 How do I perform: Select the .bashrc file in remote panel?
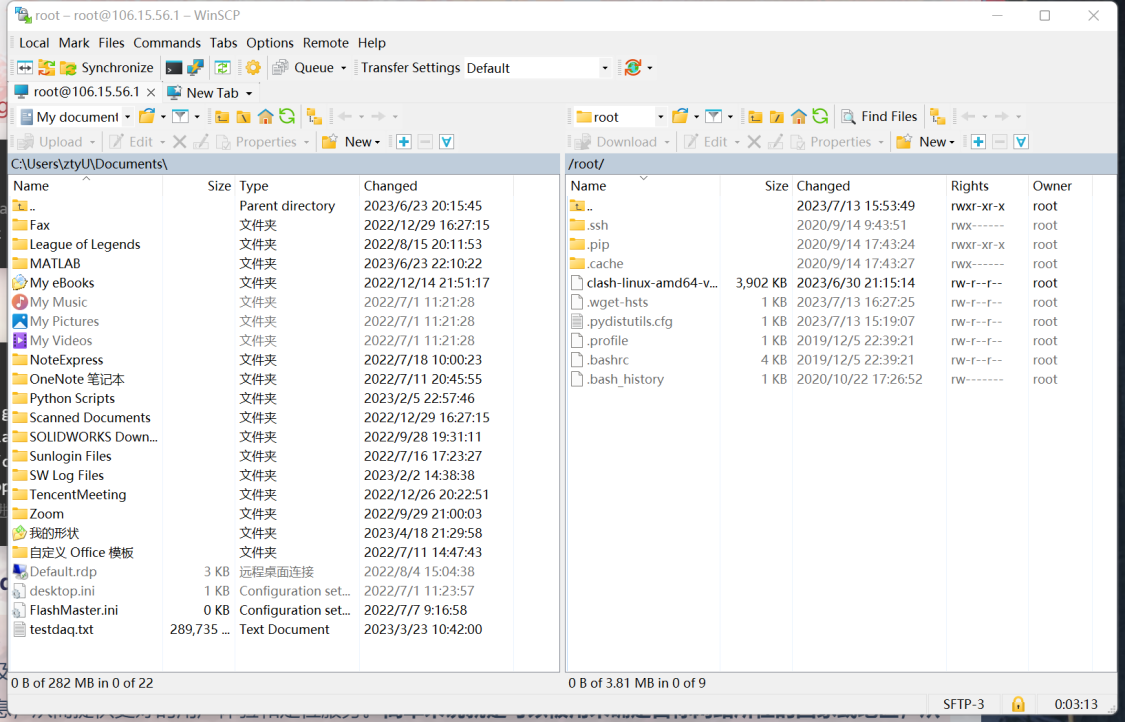[607, 360]
